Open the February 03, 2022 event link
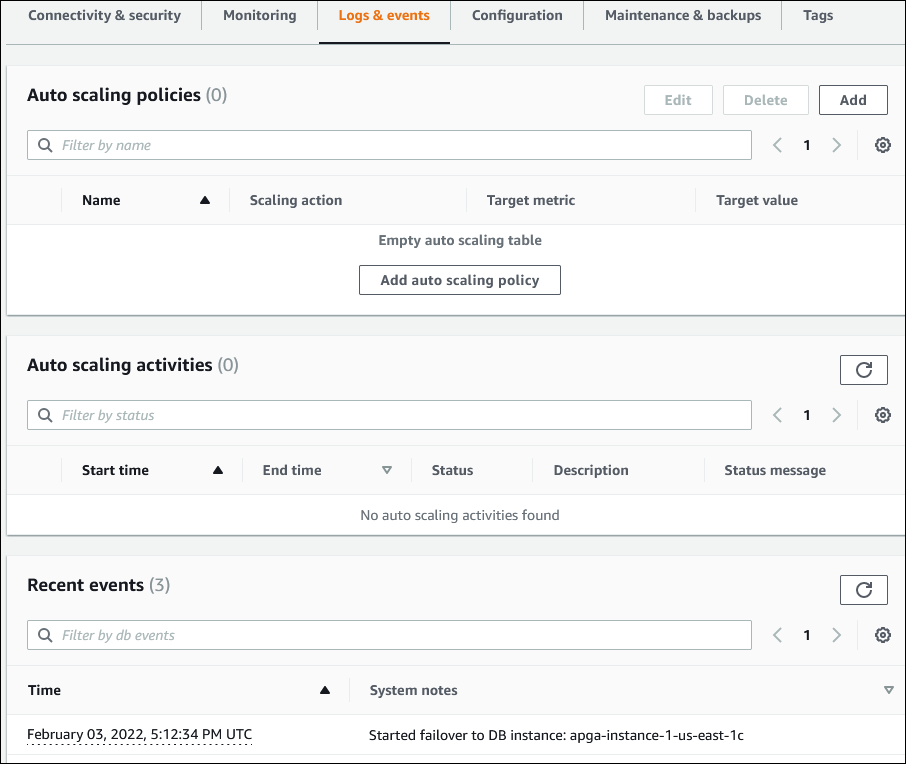Viewport: 906px width, 764px height. tap(140, 734)
